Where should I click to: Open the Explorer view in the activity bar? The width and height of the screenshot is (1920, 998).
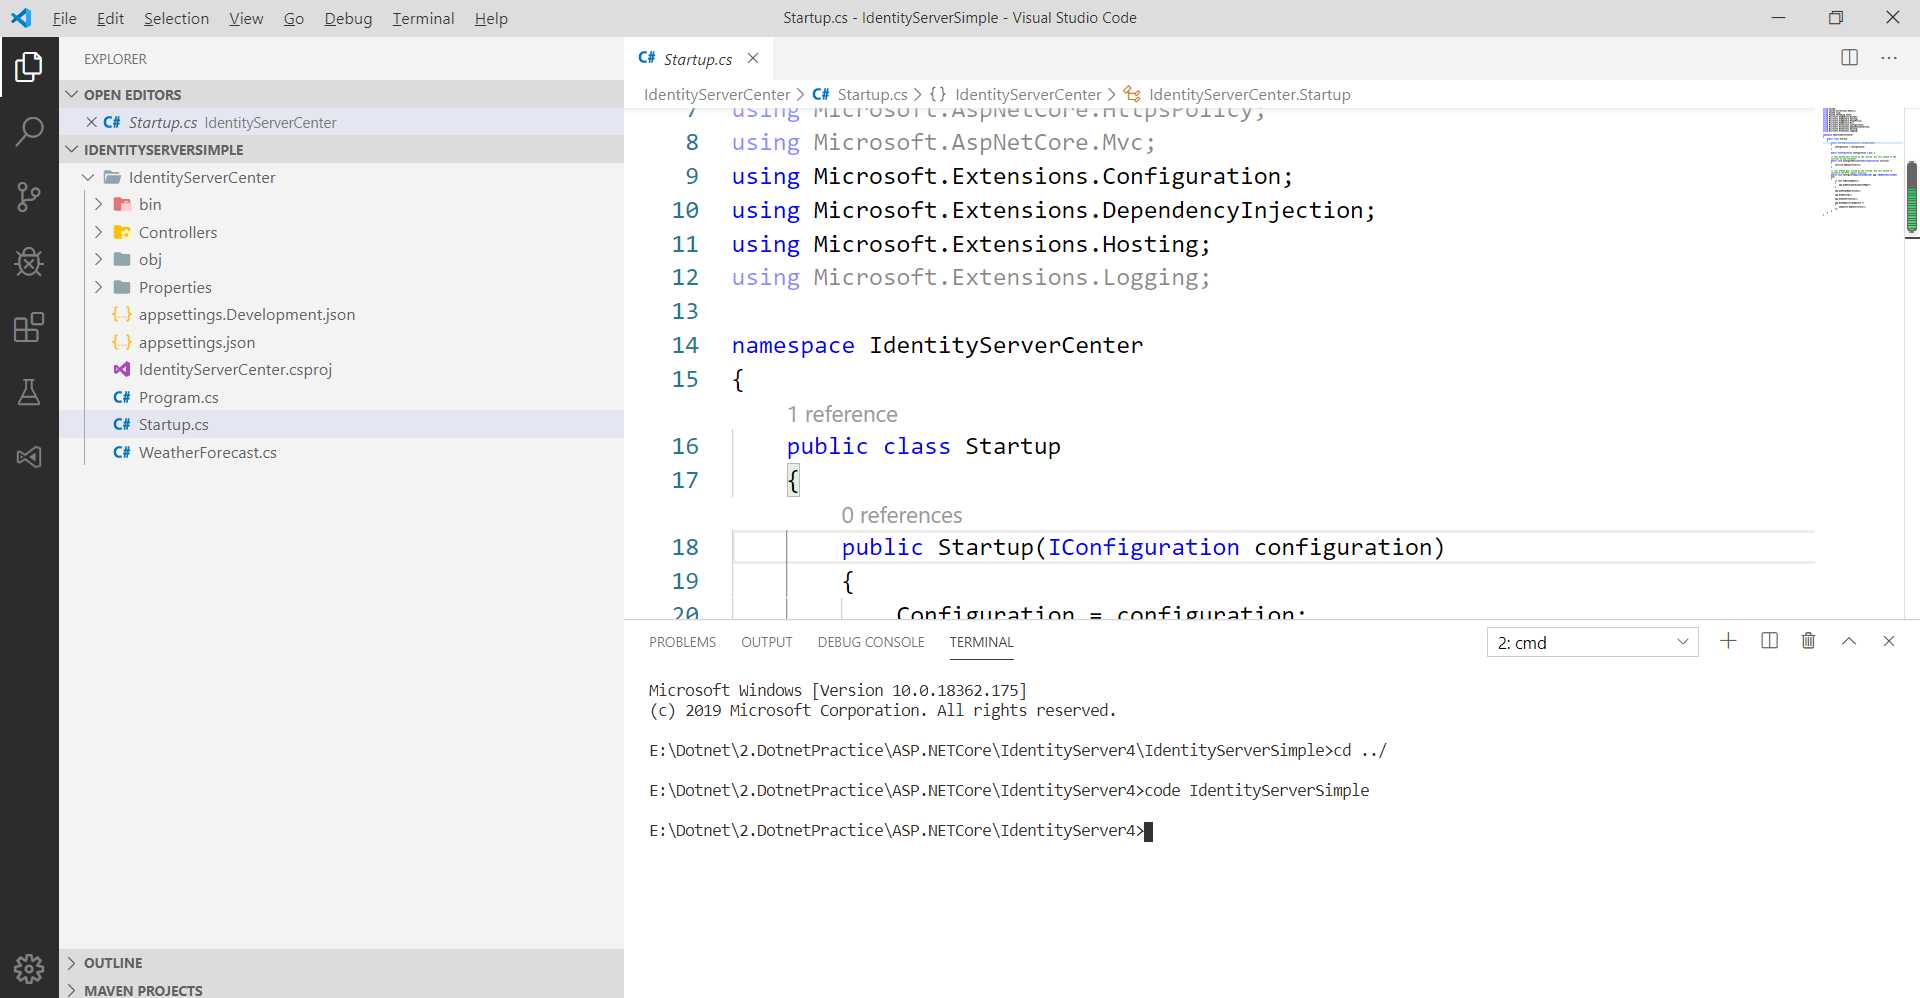29,67
